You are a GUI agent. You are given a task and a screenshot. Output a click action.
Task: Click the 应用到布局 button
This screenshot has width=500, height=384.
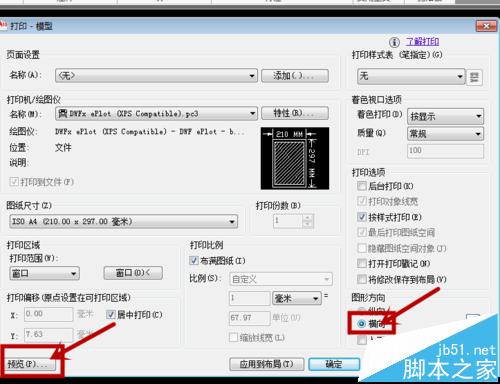[267, 364]
